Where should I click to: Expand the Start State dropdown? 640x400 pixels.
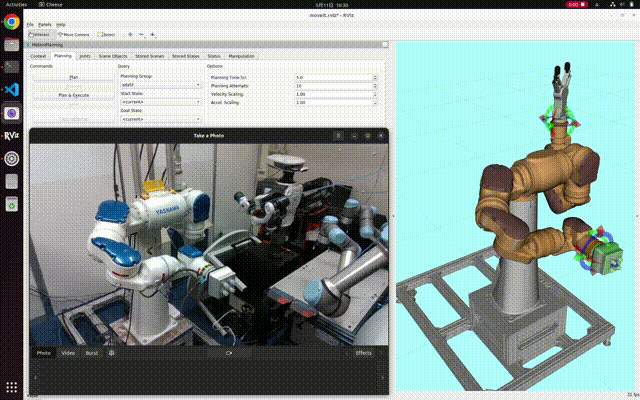[x=161, y=102]
